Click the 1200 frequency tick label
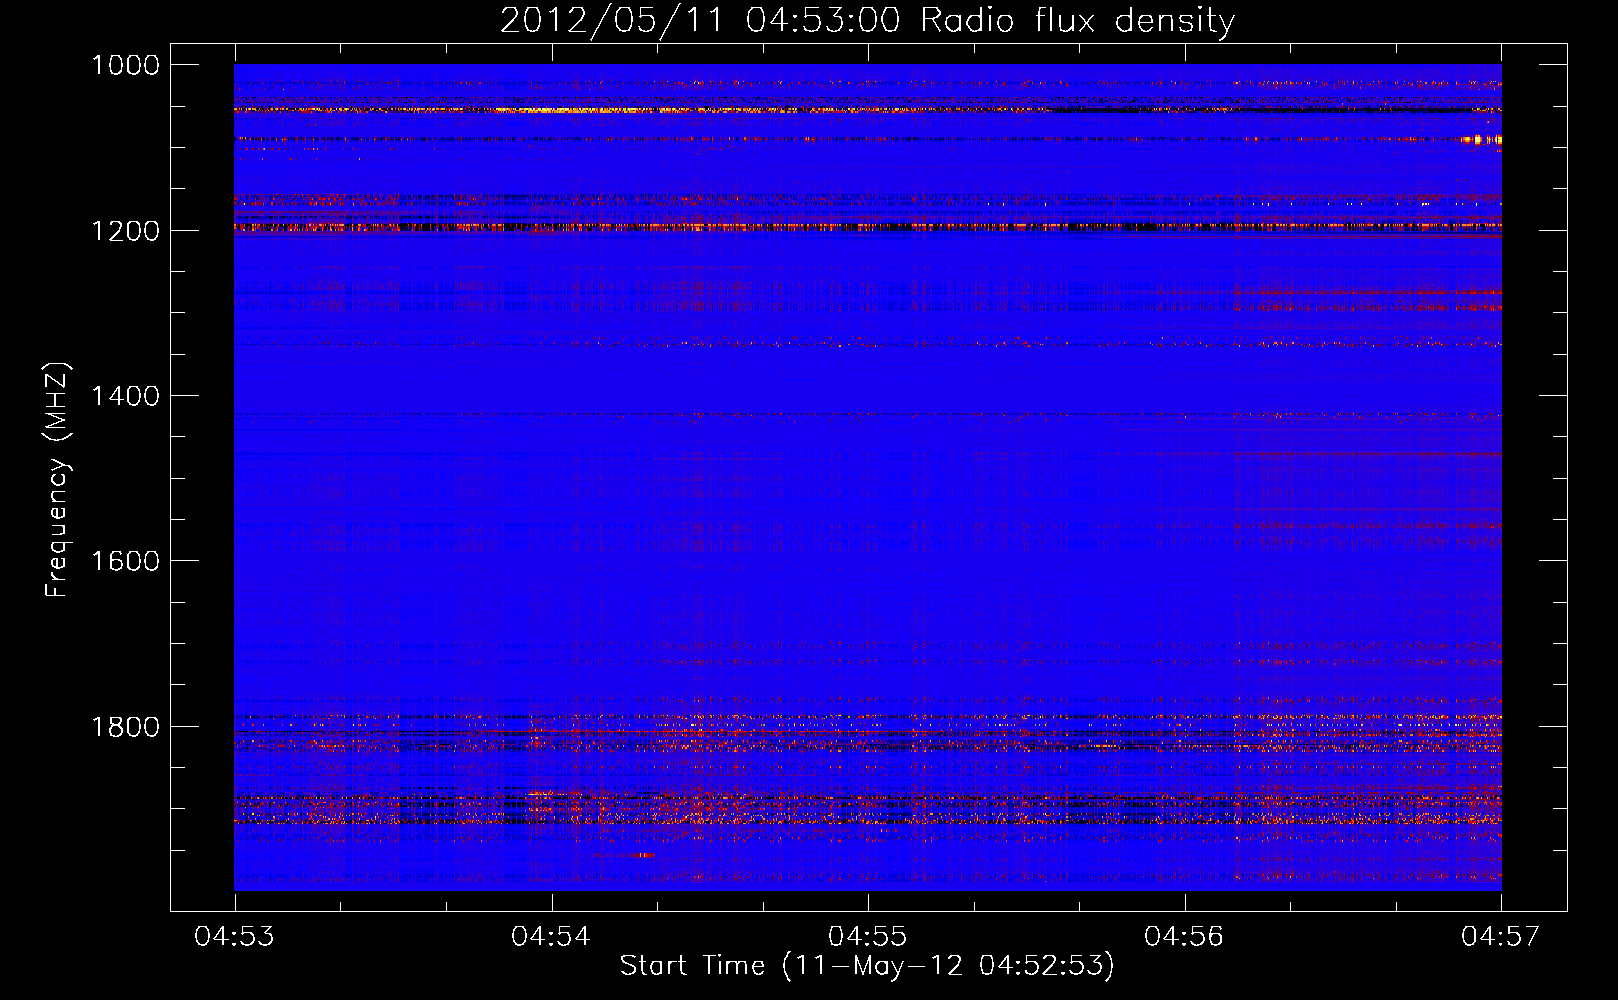1618x1000 pixels. tap(125, 231)
